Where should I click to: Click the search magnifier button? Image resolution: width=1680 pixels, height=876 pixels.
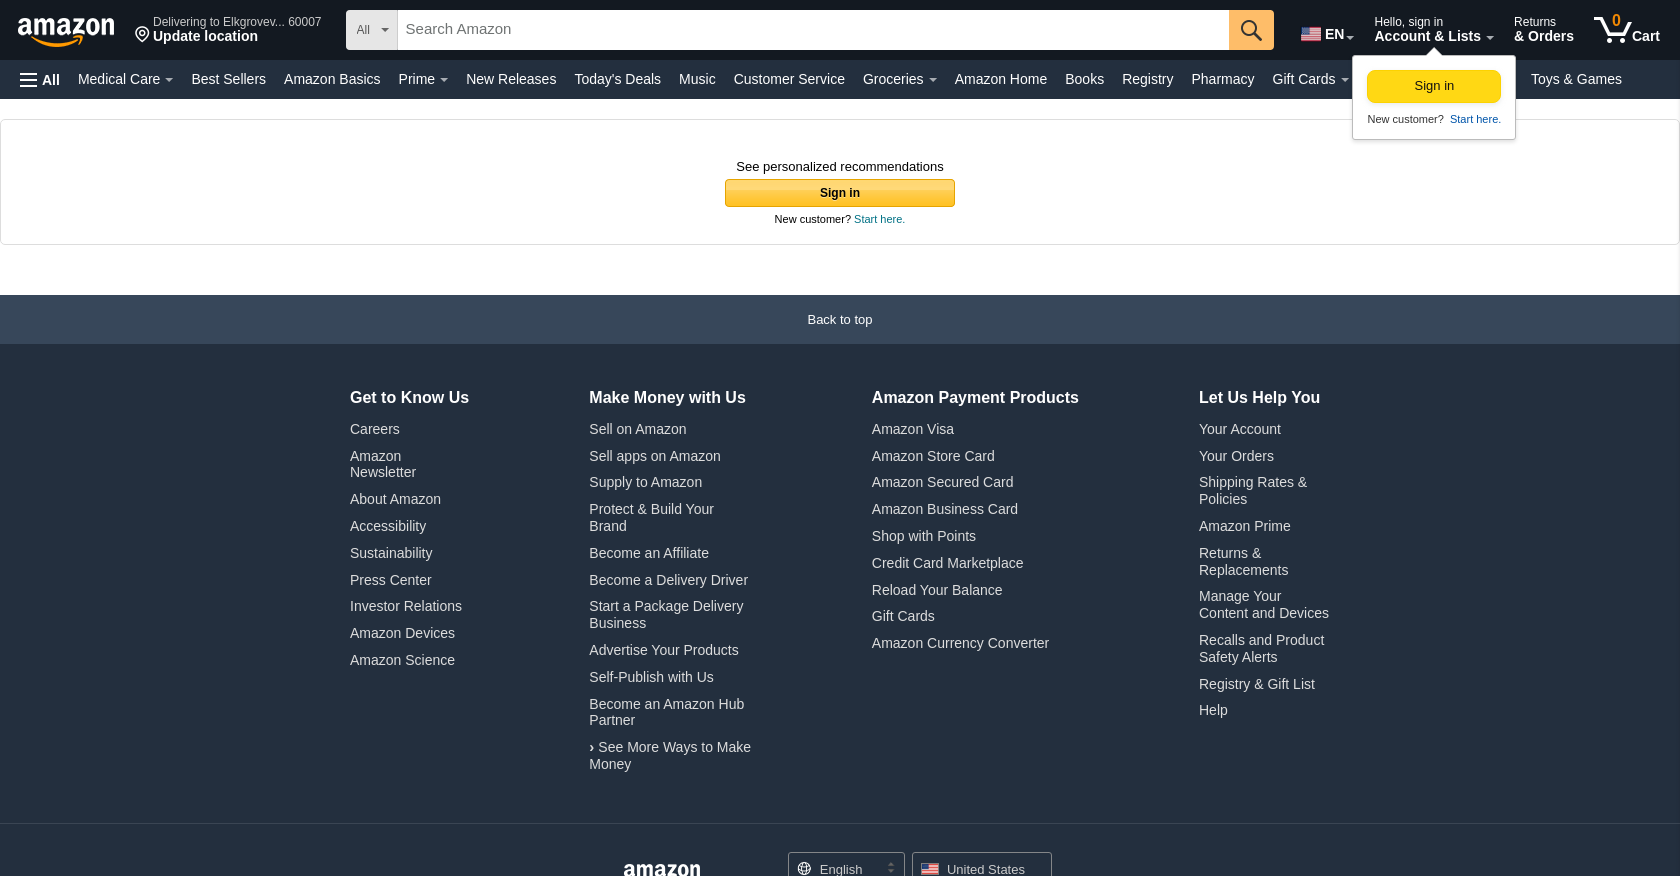pos(1251,30)
